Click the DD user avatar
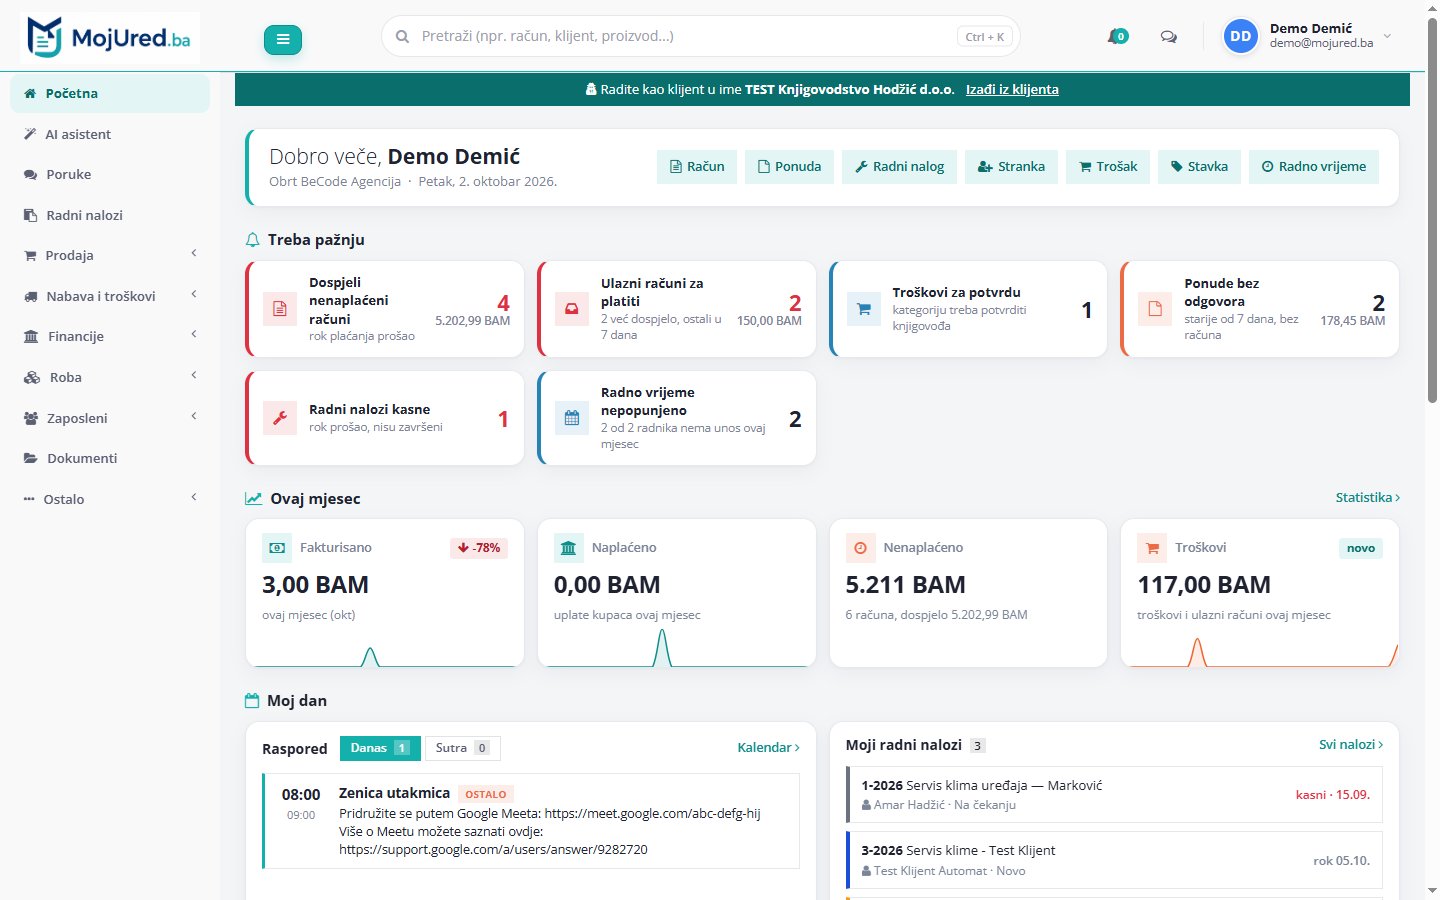 [1241, 36]
